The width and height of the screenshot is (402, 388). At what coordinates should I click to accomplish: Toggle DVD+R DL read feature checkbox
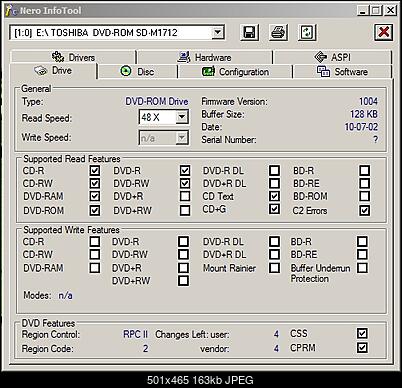coord(274,183)
